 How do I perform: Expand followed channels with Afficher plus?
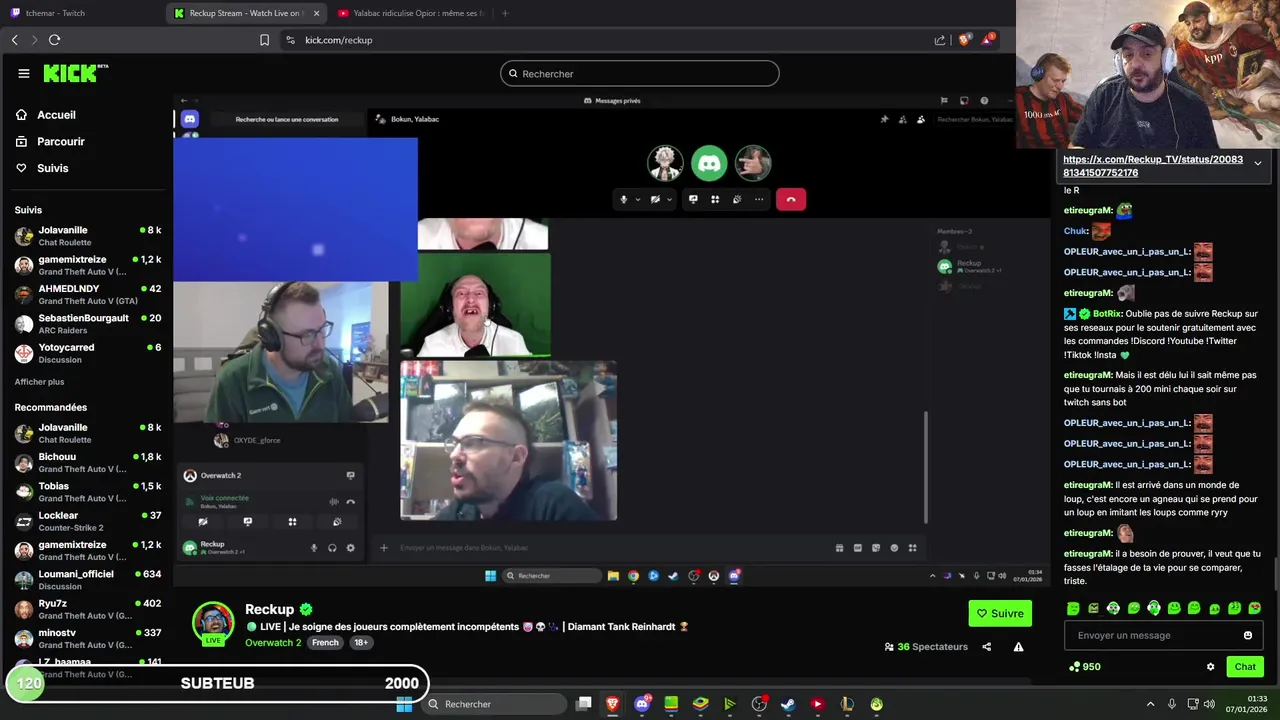pyautogui.click(x=39, y=382)
